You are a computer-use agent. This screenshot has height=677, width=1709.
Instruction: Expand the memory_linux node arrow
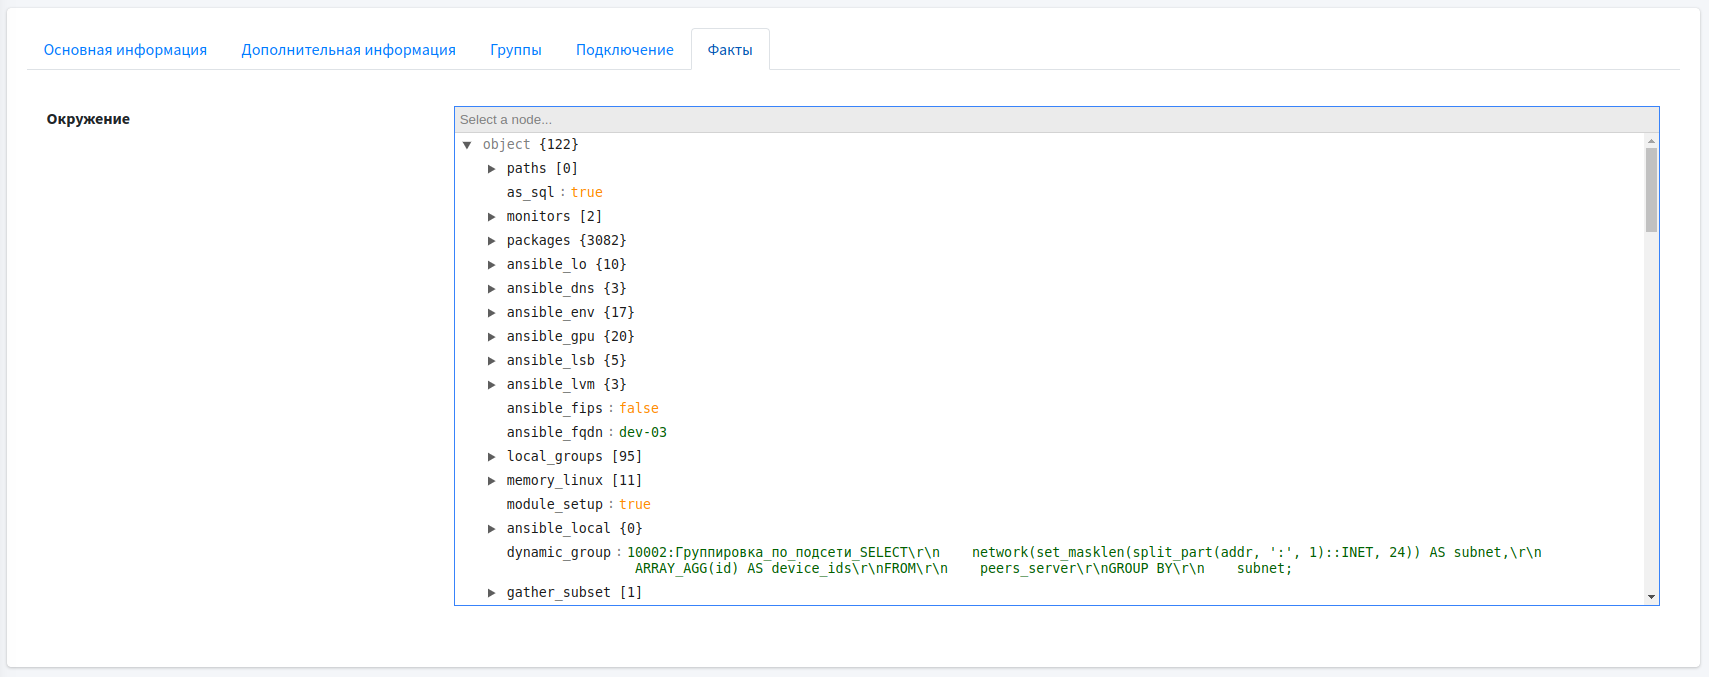(x=491, y=481)
